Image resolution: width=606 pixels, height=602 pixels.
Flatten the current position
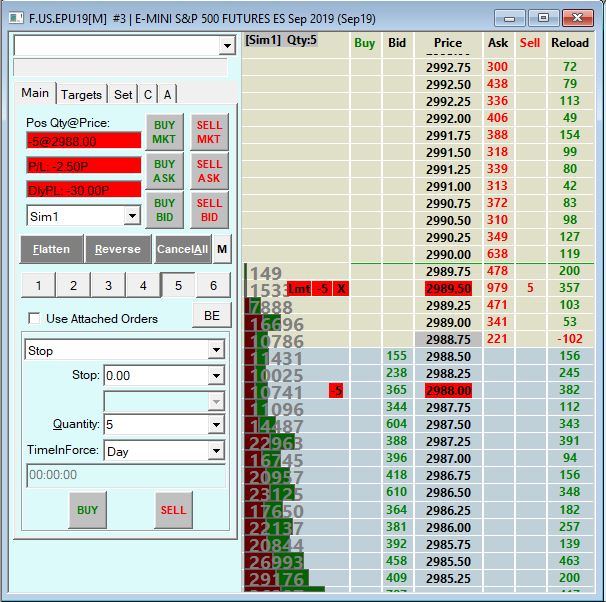click(51, 249)
